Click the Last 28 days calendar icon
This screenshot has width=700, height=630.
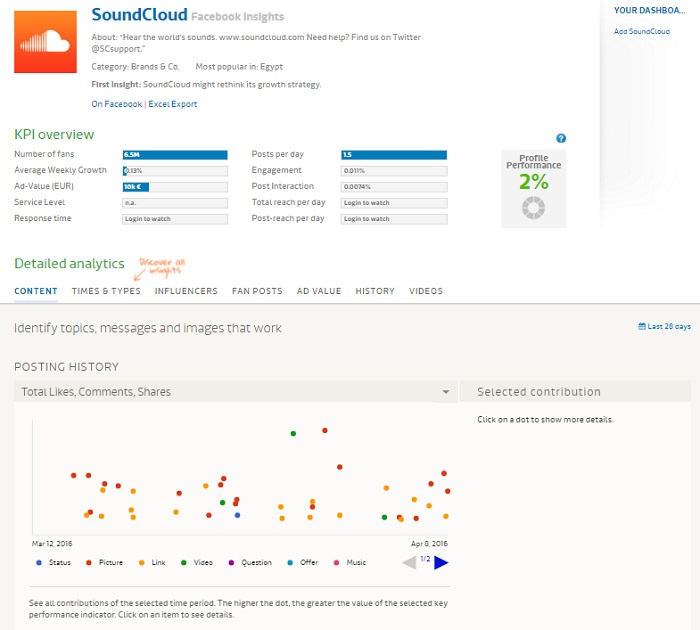click(641, 327)
